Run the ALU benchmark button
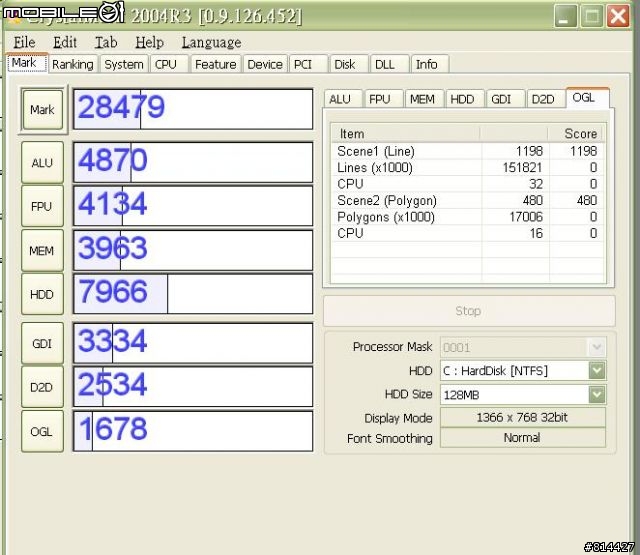Viewport: 640px width, 555px height. click(x=42, y=162)
